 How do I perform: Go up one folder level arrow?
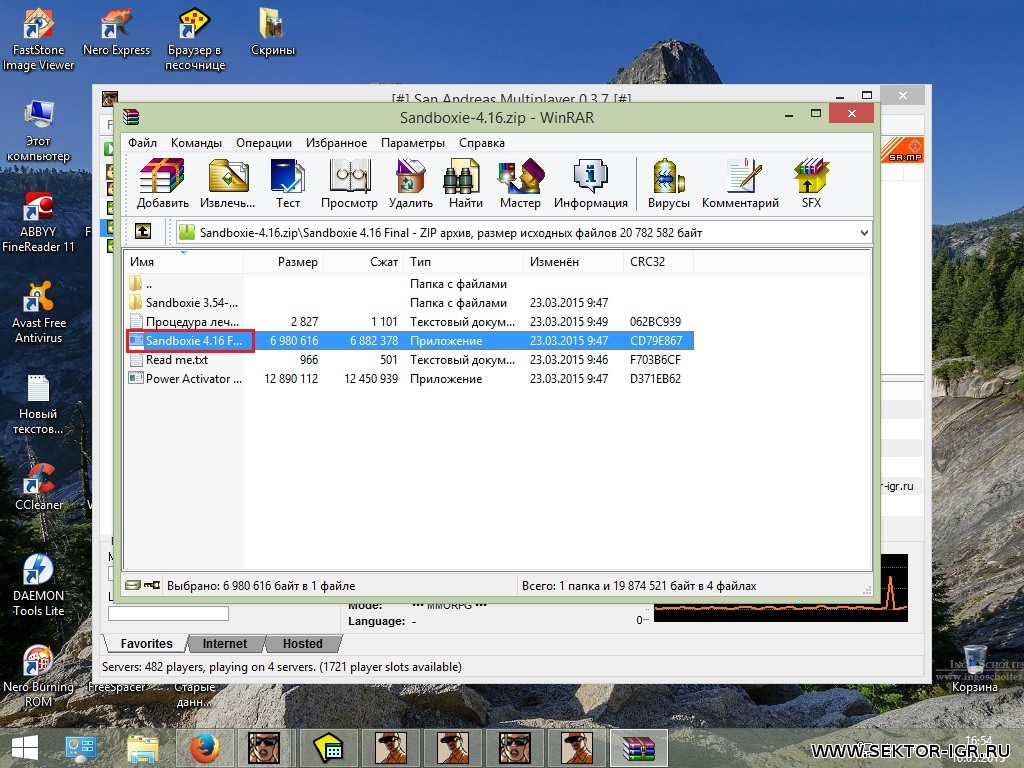[143, 231]
